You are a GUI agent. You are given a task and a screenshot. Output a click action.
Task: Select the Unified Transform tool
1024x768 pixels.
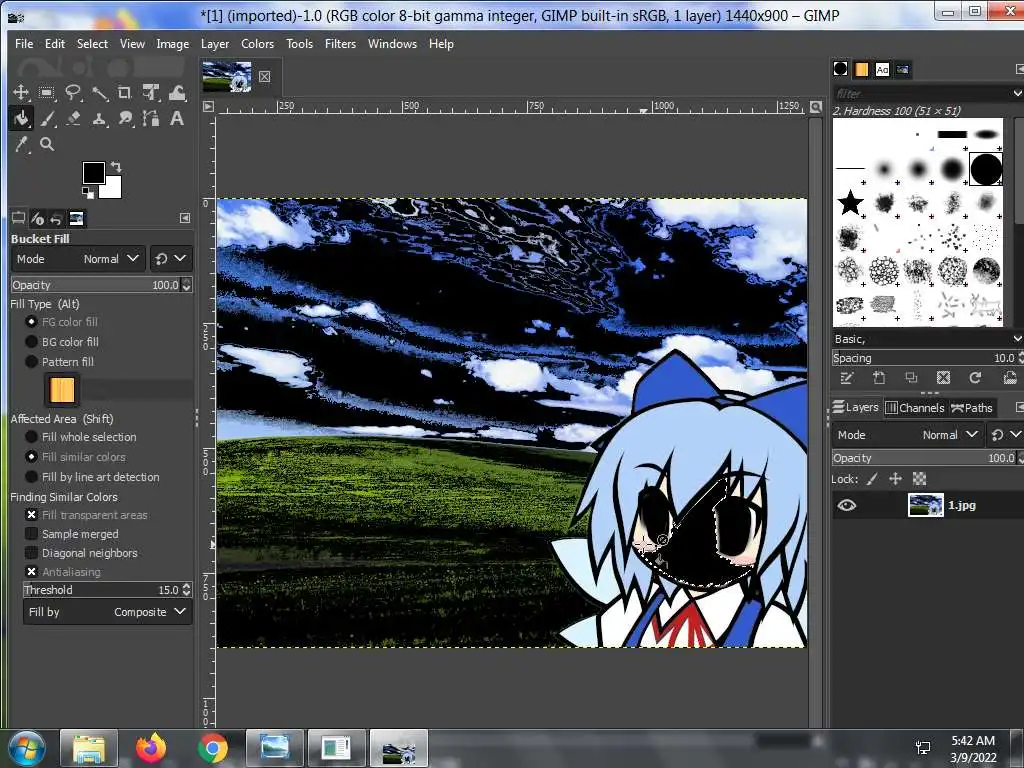(151, 93)
